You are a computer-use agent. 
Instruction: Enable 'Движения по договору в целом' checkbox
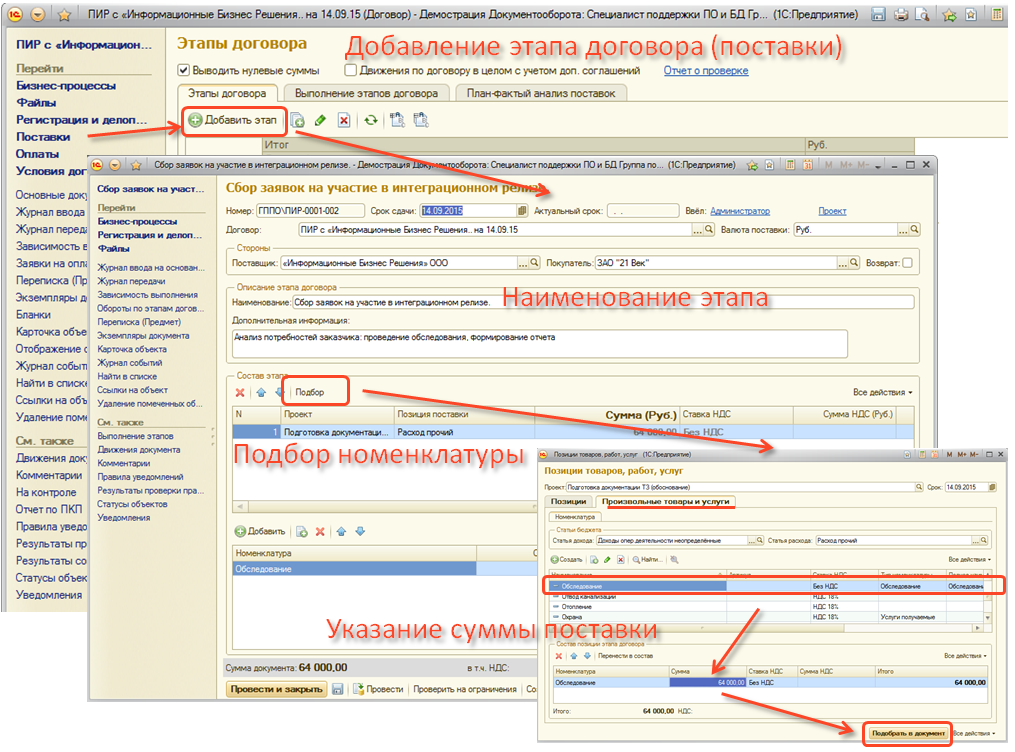351,71
